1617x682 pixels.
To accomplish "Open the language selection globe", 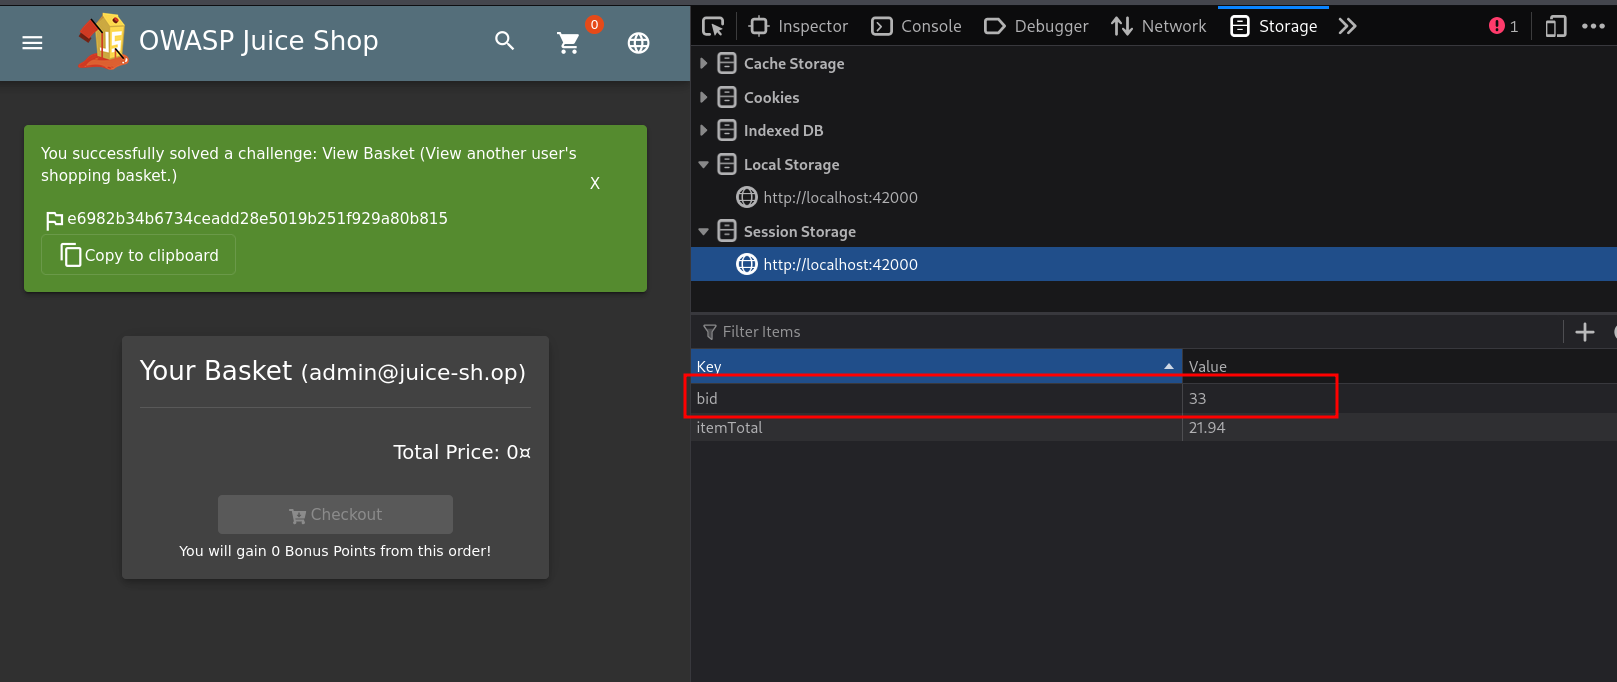I will pos(638,43).
